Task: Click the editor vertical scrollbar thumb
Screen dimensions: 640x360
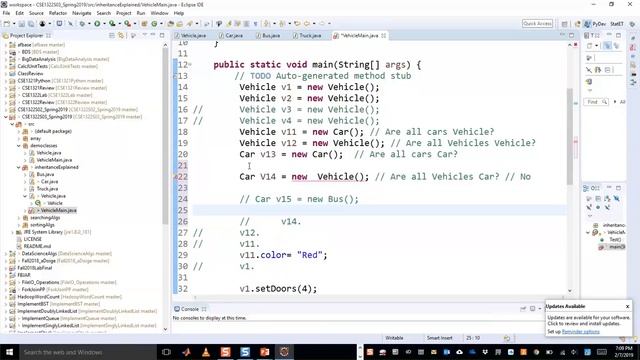Action: 570,137
